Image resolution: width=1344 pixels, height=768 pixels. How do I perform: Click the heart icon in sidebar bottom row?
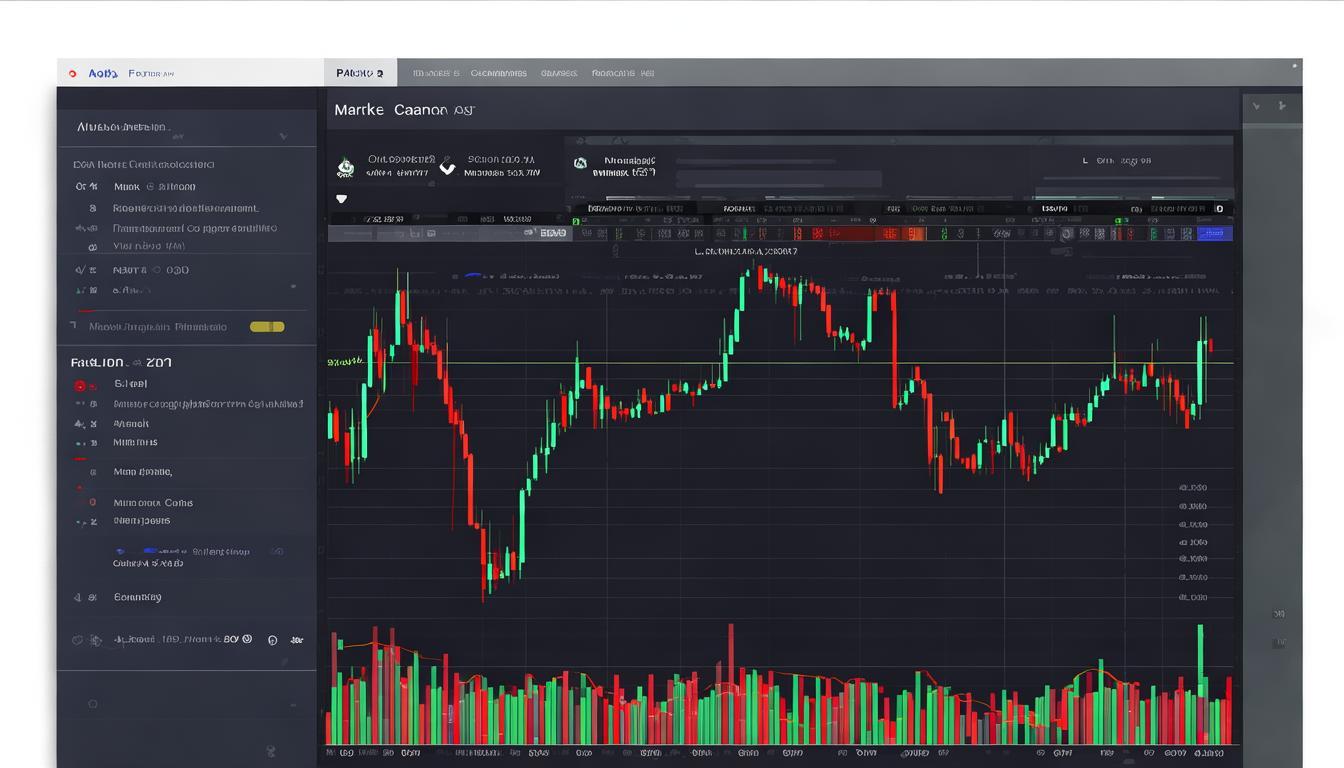(x=77, y=640)
